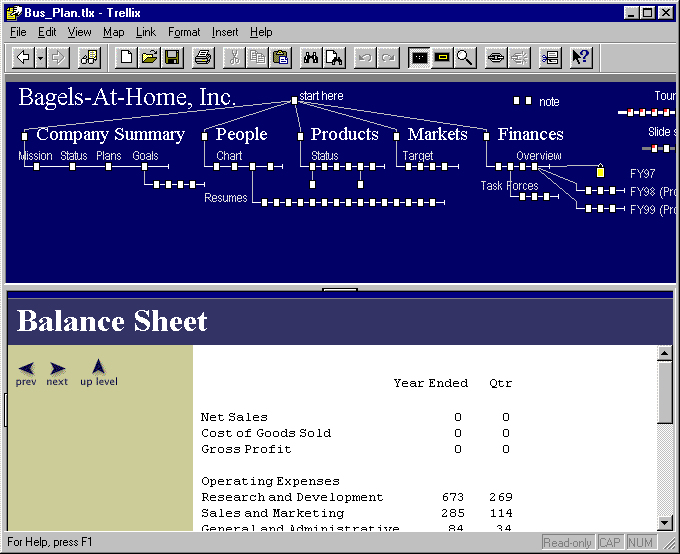680x554 pixels.
Task: Click the document search icon next to binoculars
Action: coord(334,58)
